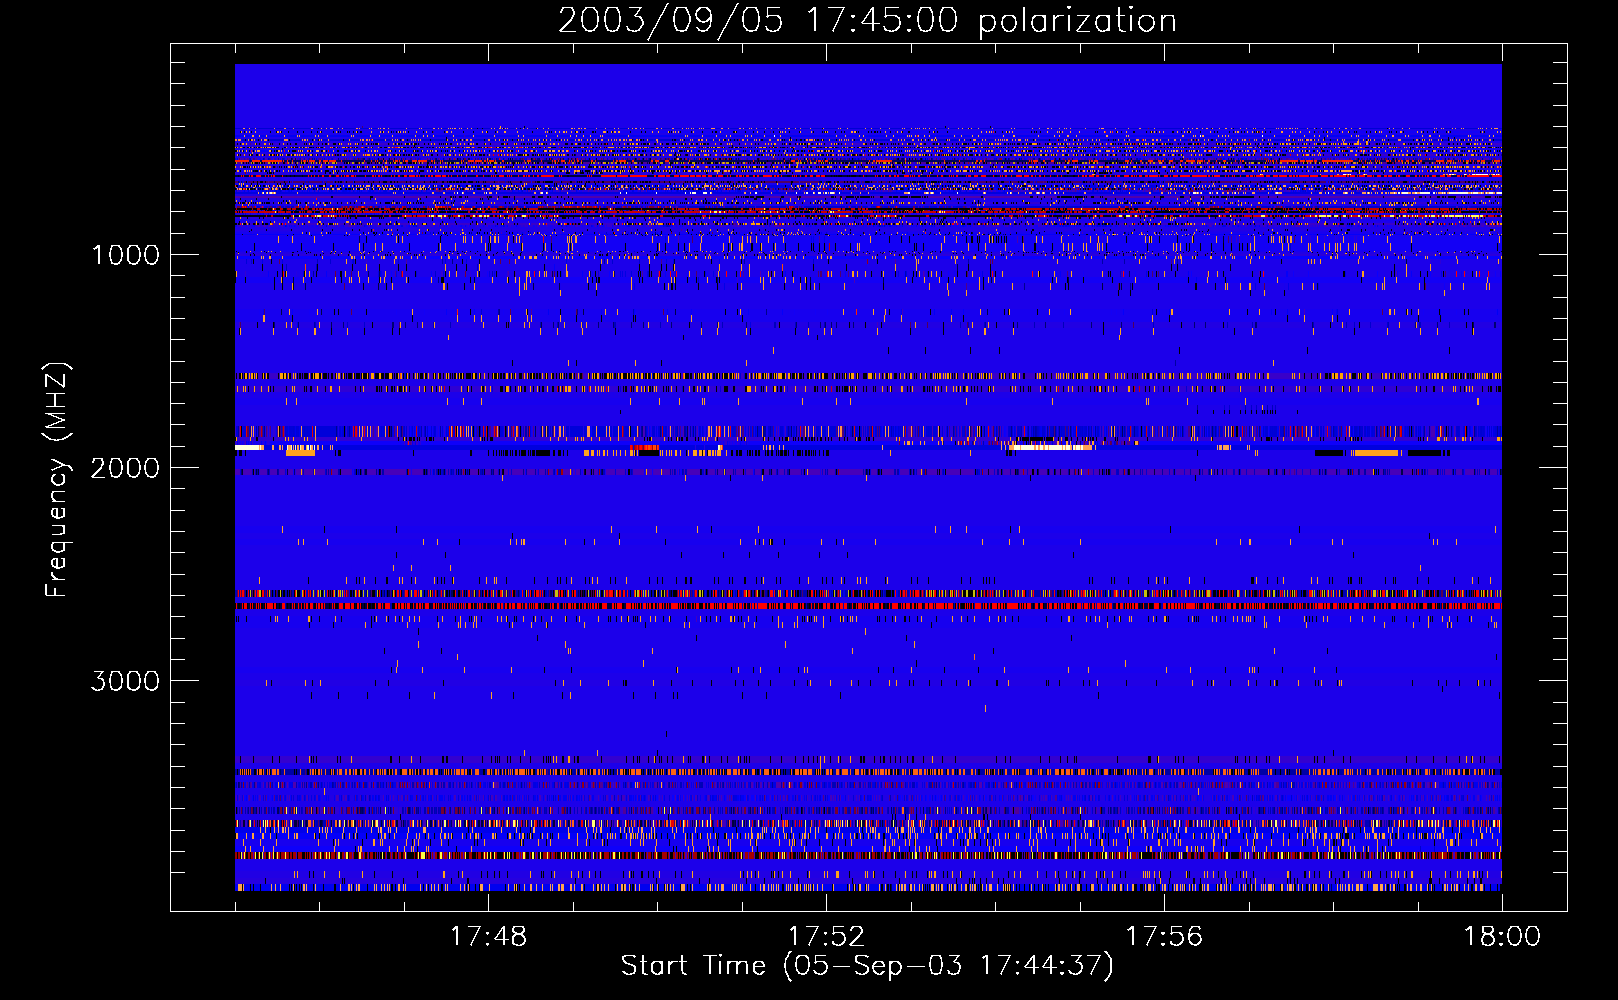Click the 2000 frequency tick label
Screen dimensions: 1618x1000
click(125, 468)
